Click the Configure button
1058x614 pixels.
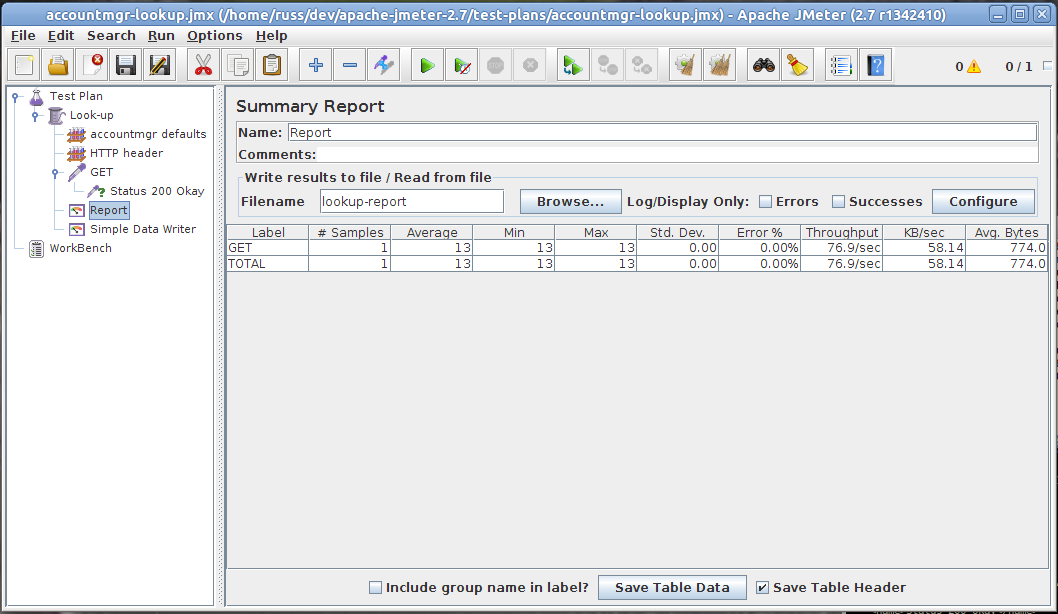coord(983,201)
